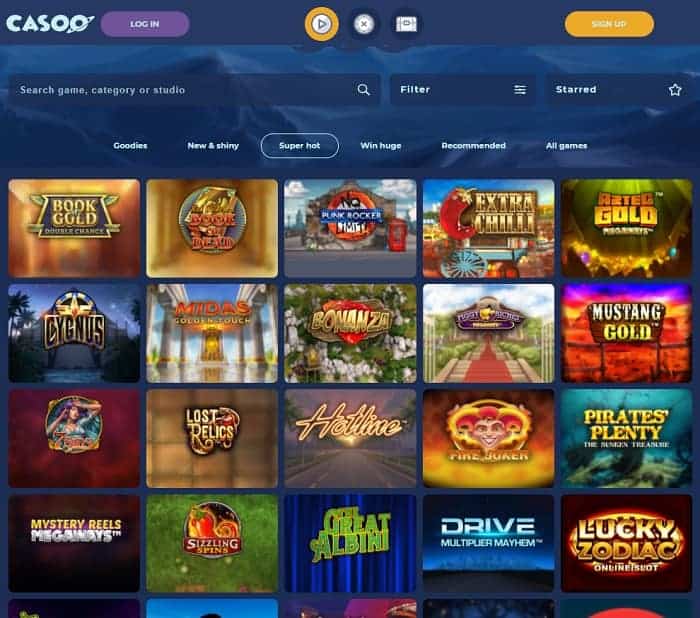This screenshot has width=700, height=618.
Task: Show the All games tab
Action: pos(567,146)
